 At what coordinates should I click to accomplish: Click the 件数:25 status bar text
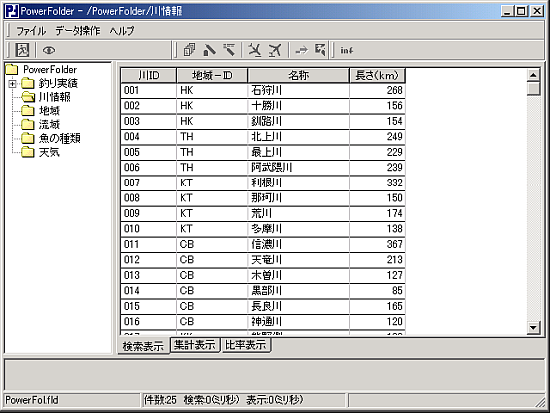(160, 400)
